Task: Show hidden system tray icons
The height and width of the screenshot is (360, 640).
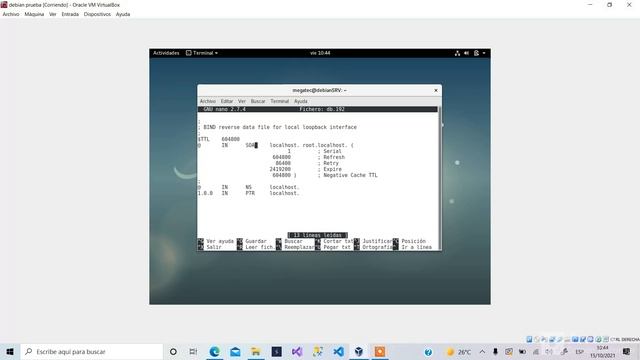Action: (x=482, y=352)
